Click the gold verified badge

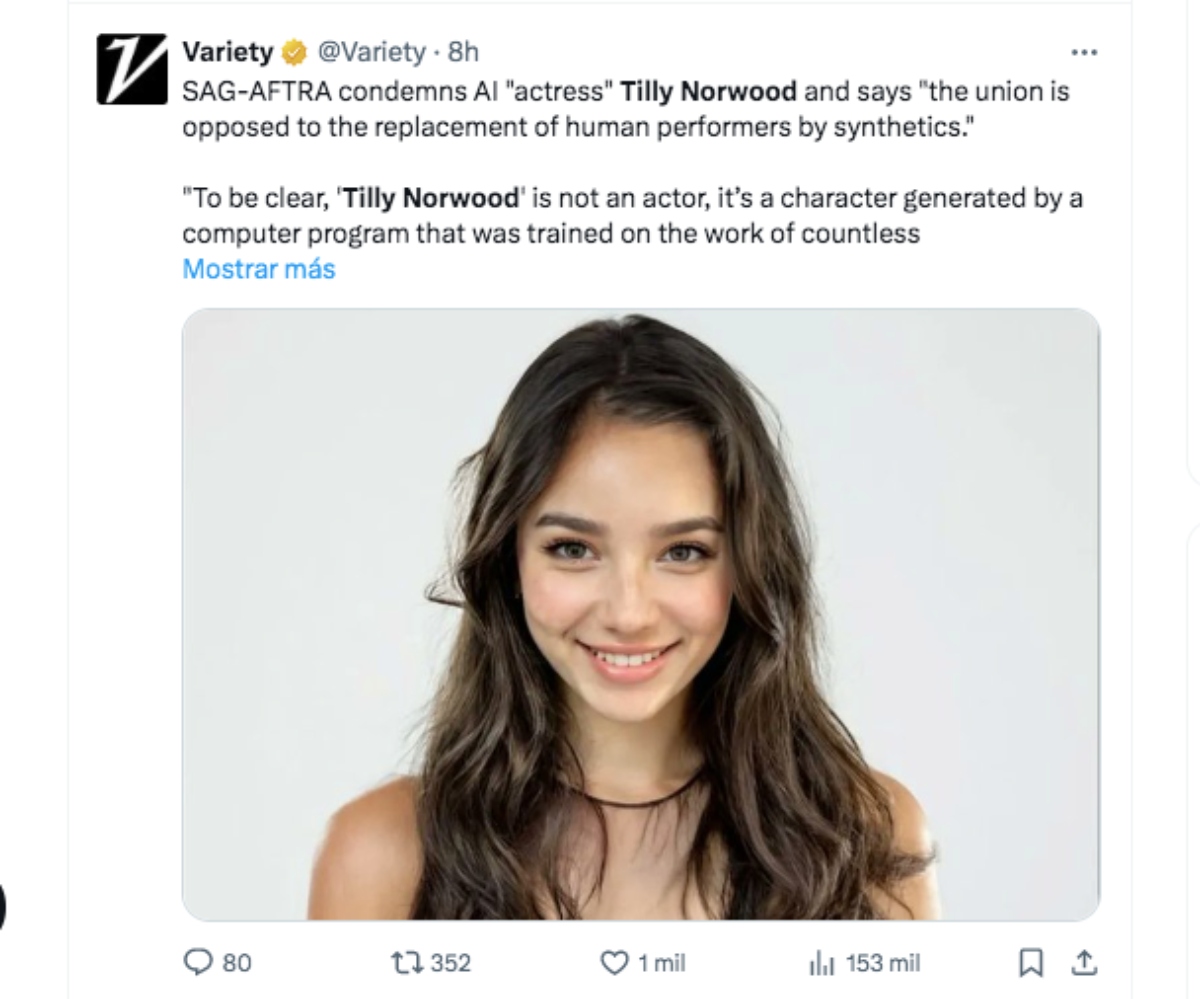coord(295,51)
